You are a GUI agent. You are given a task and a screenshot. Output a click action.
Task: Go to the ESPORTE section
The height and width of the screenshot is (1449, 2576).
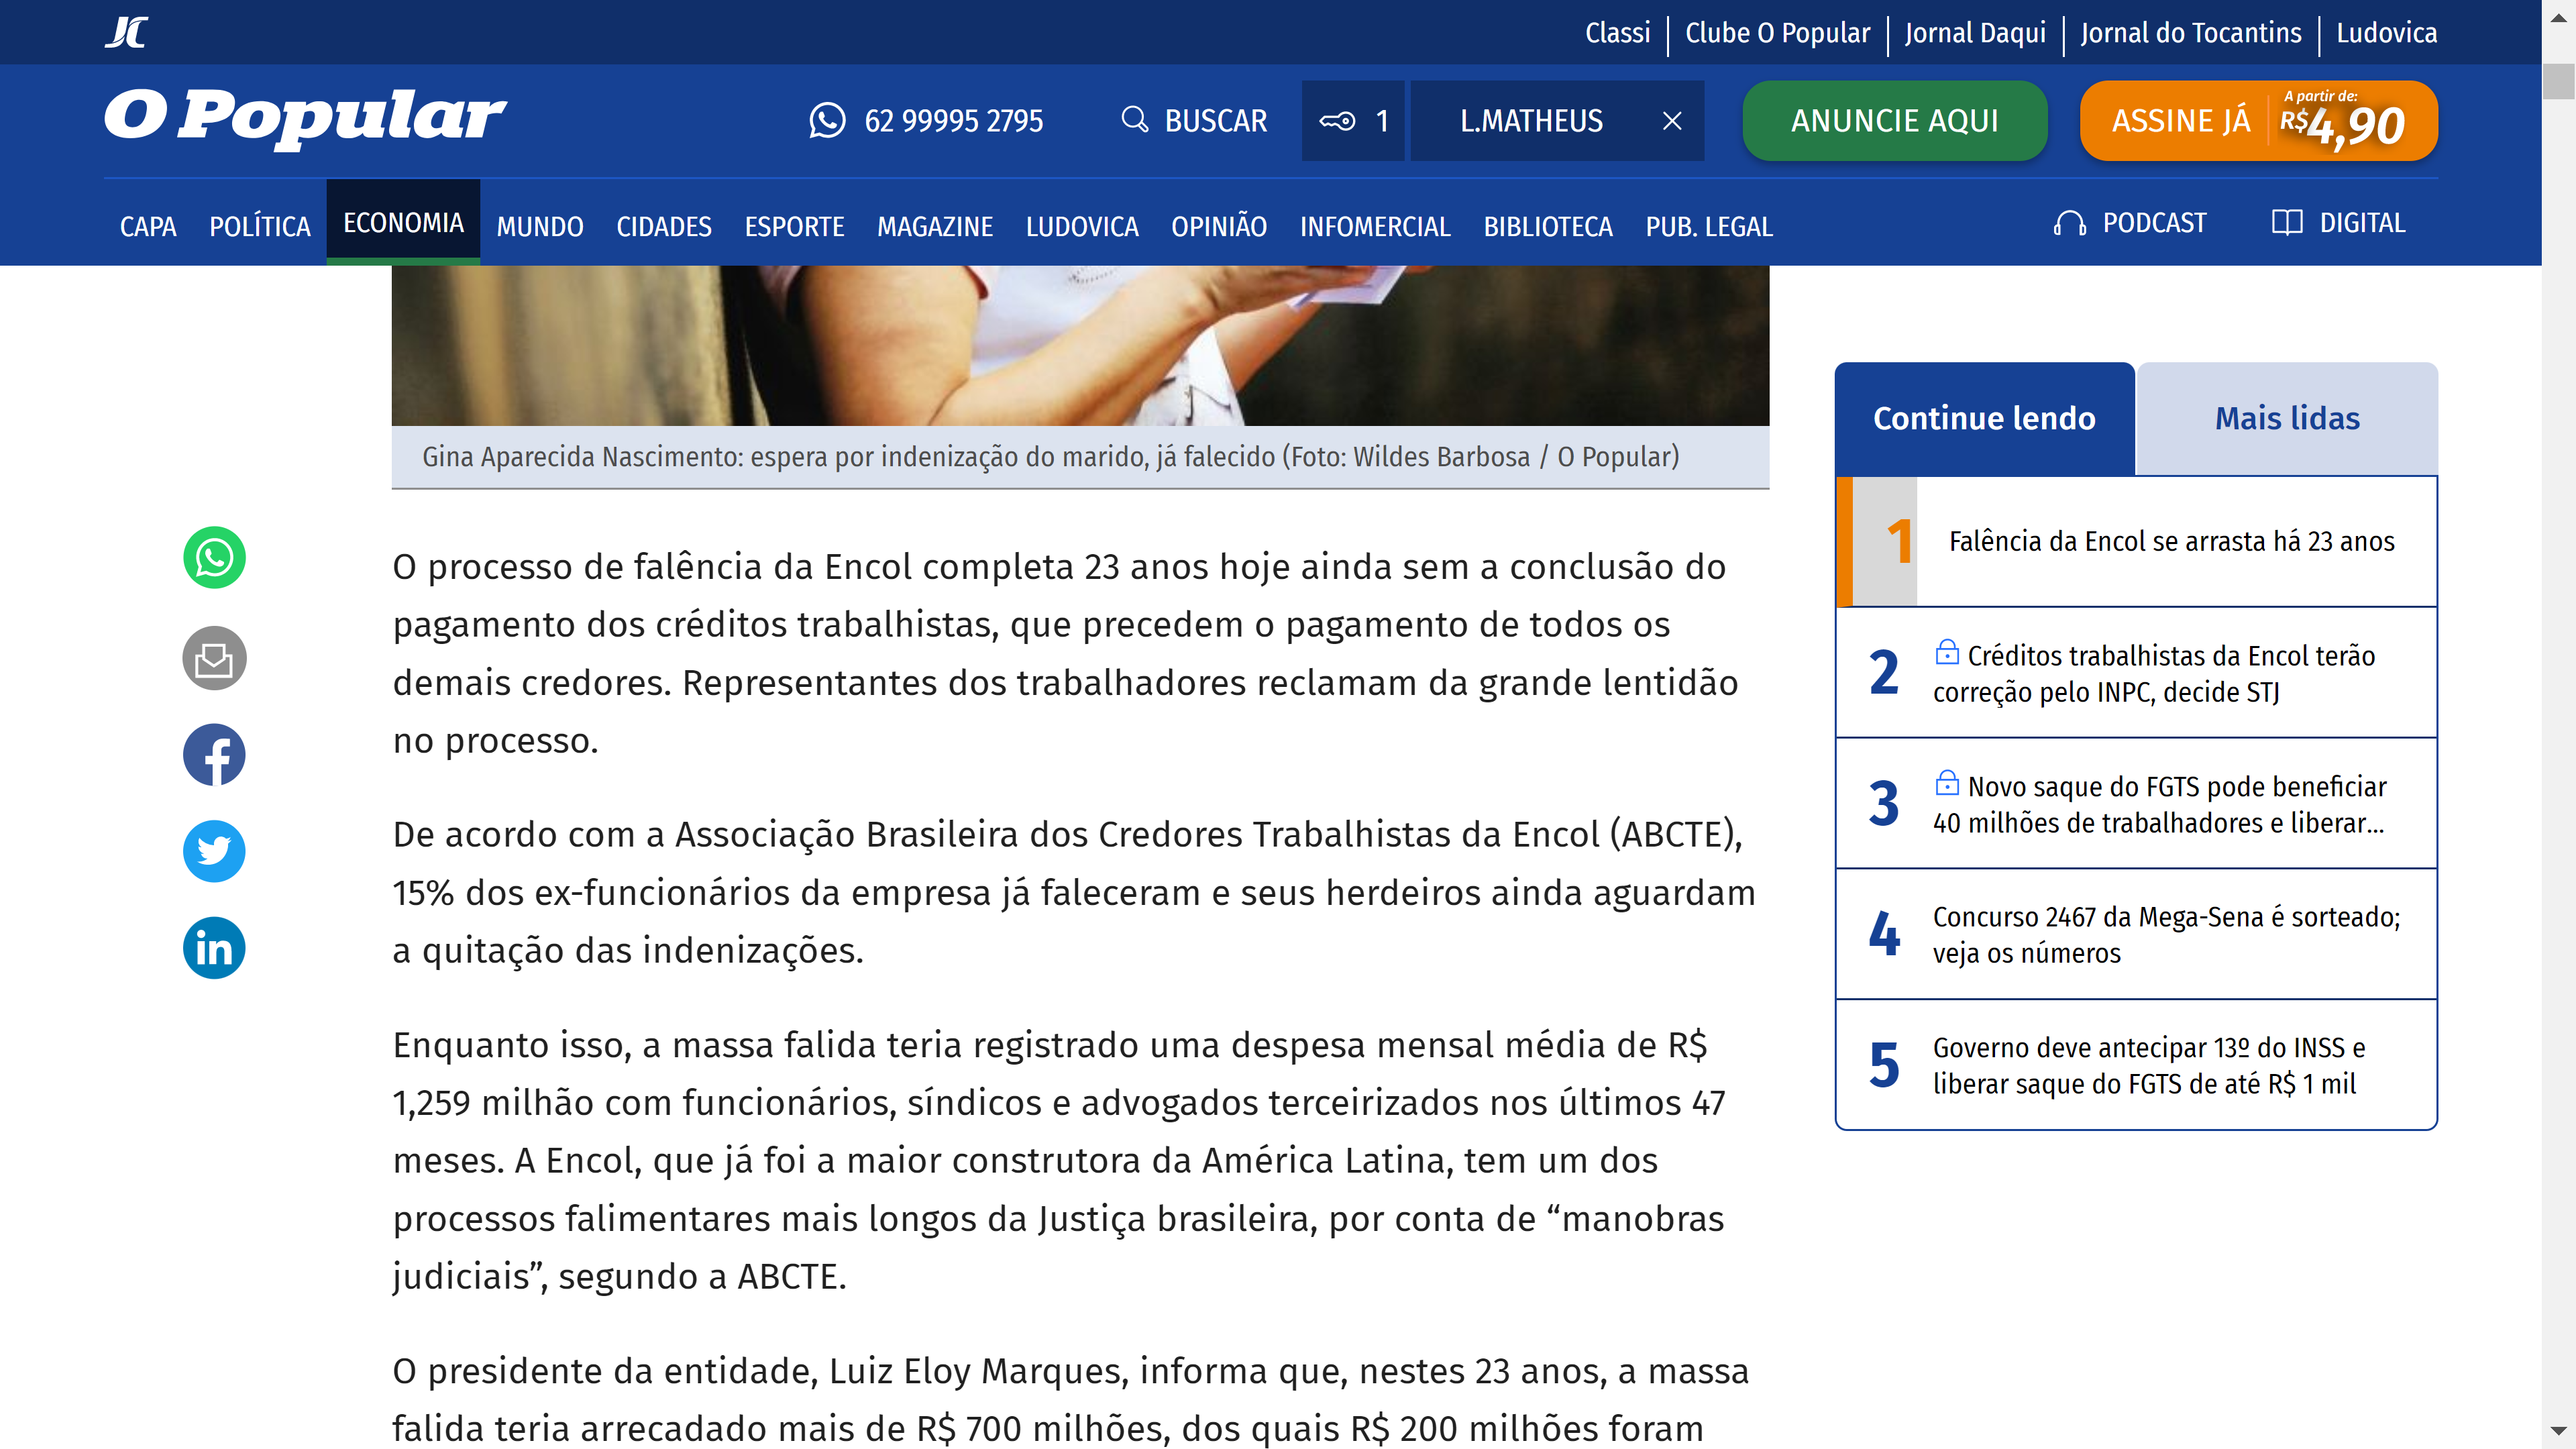[794, 227]
